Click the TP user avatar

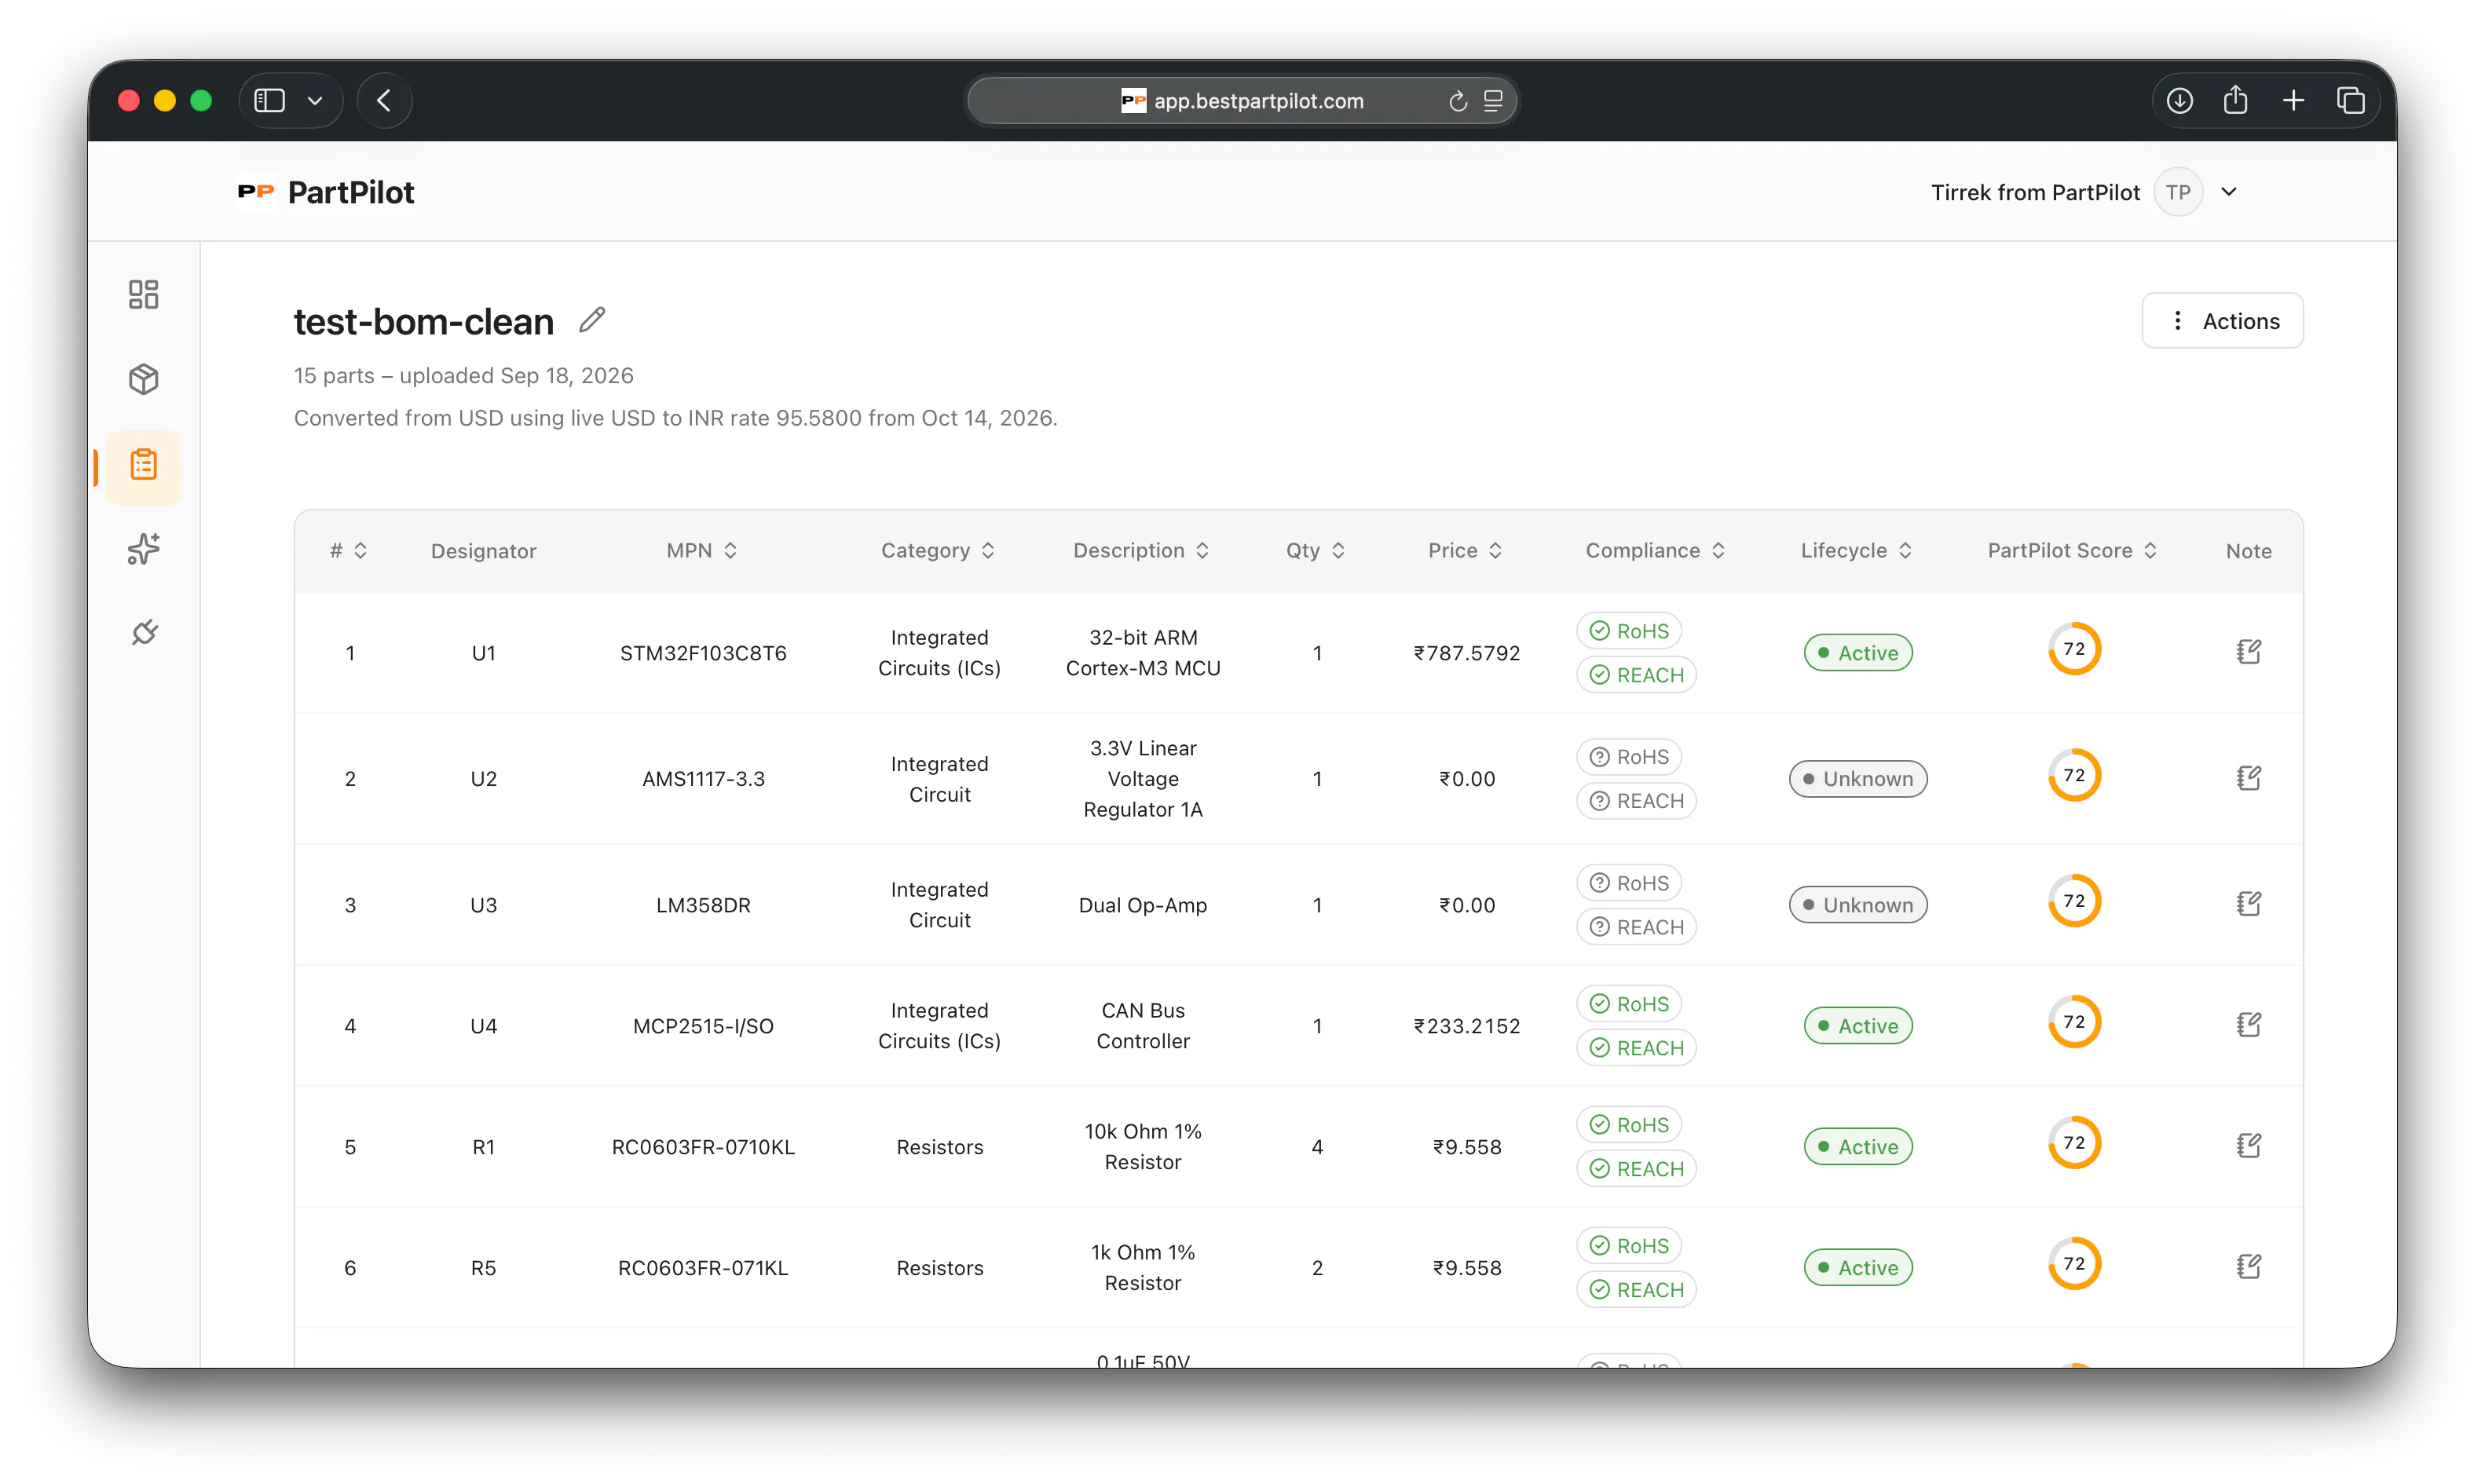[2178, 192]
